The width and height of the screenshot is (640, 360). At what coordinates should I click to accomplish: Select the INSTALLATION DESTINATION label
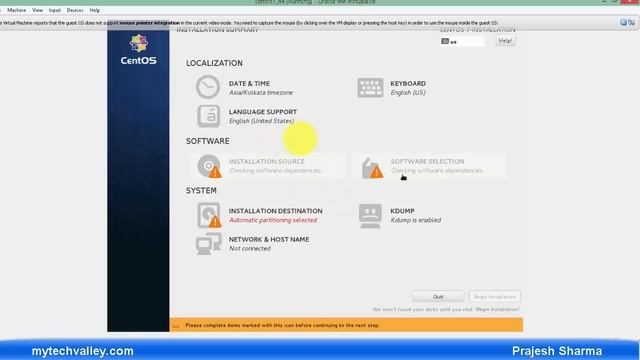pyautogui.click(x=276, y=211)
